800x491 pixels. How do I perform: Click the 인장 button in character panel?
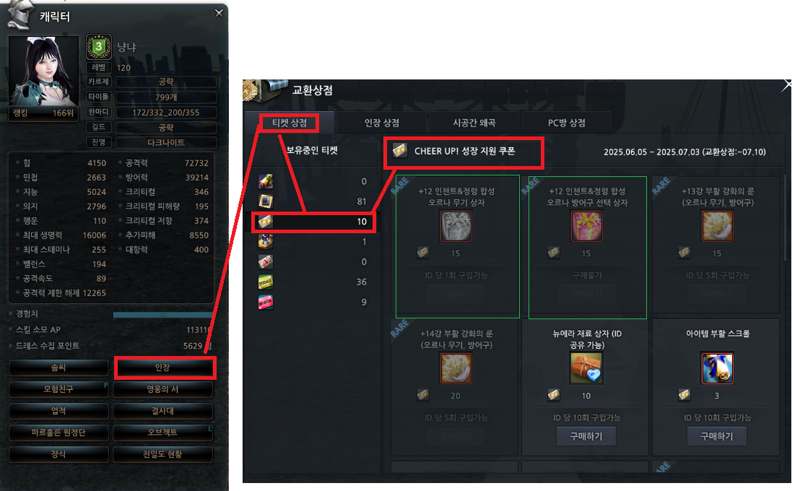click(163, 367)
